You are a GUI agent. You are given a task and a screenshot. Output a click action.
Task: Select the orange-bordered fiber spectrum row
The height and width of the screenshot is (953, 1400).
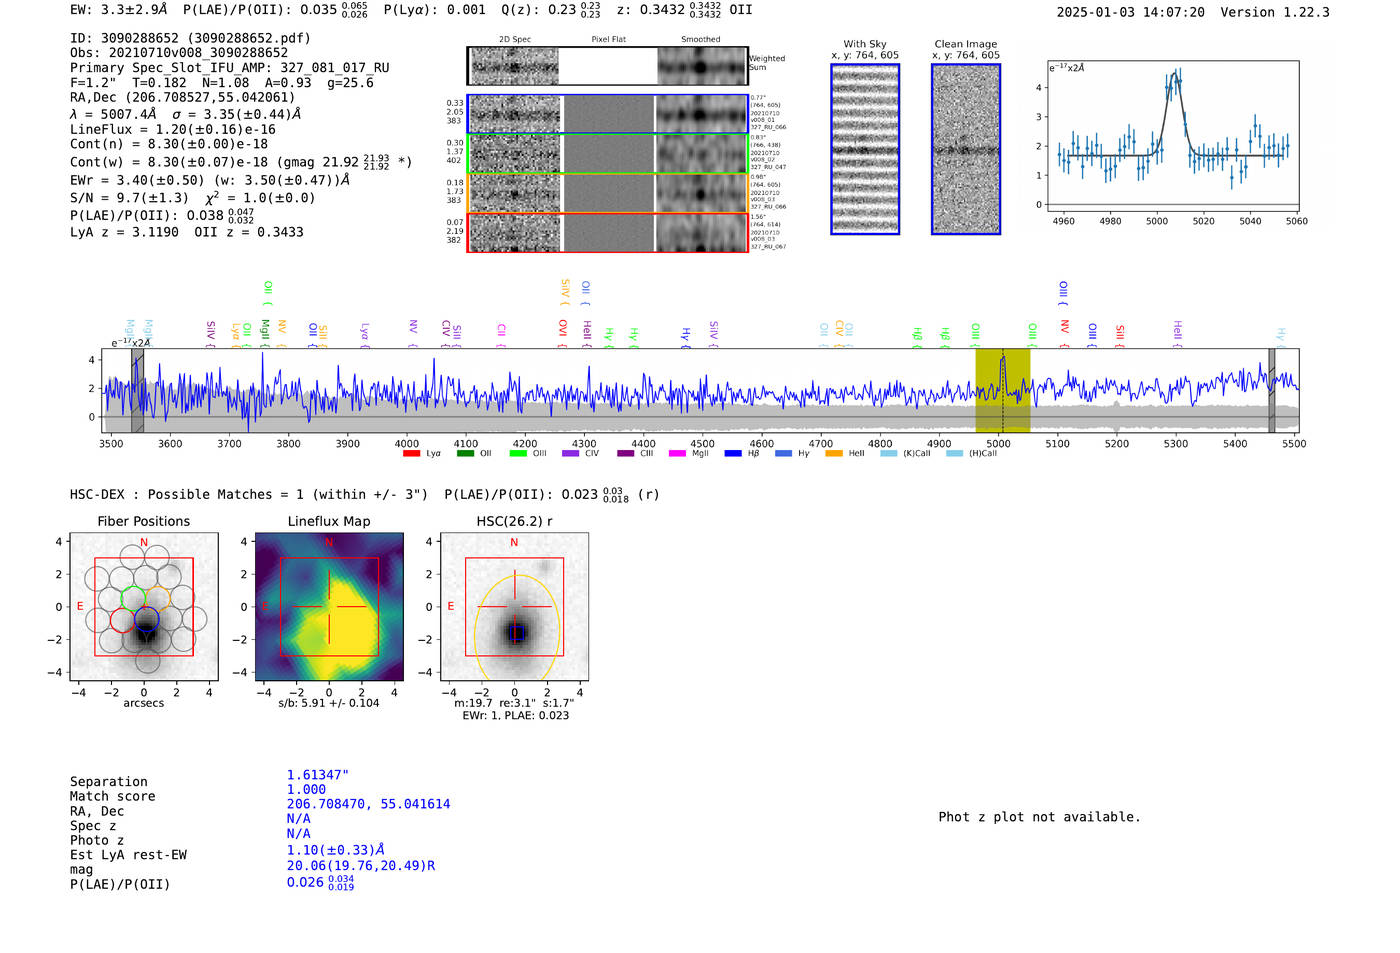point(608,193)
